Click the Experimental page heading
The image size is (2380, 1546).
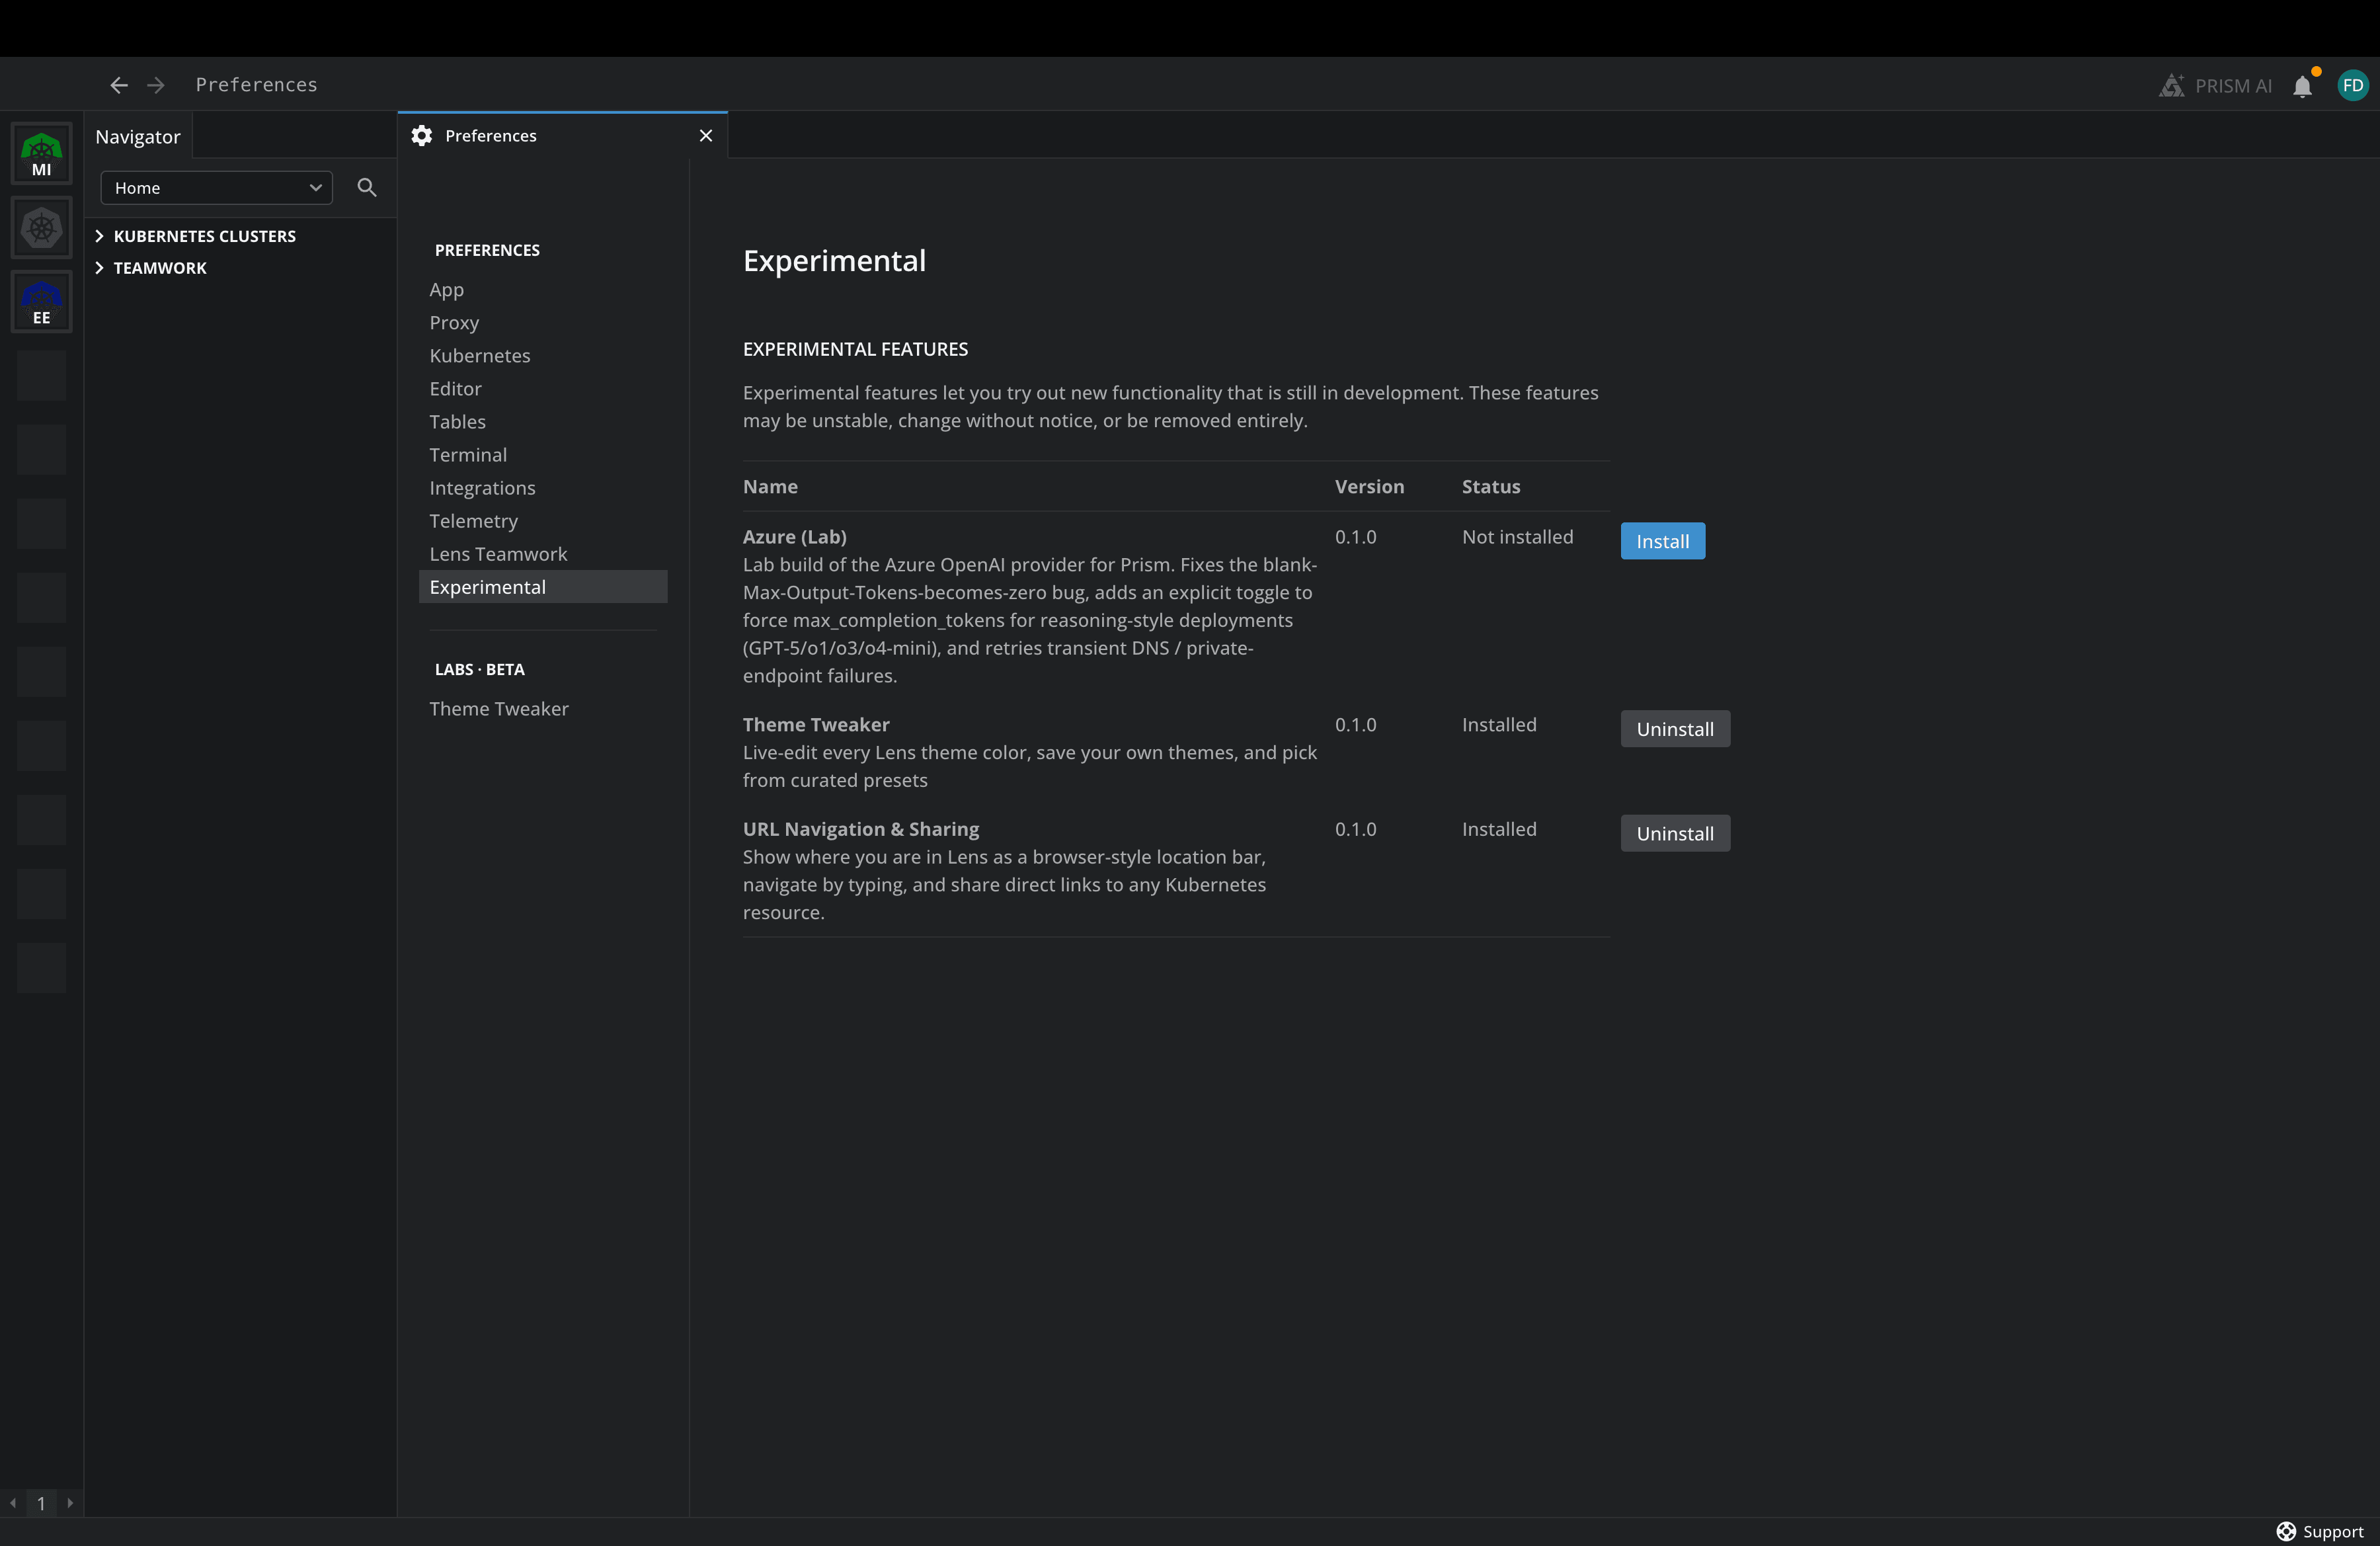click(834, 261)
